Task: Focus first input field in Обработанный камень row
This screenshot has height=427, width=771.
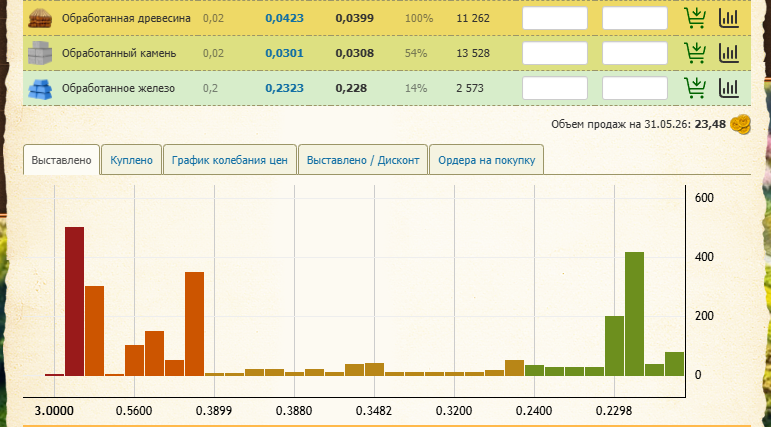Action: point(555,53)
